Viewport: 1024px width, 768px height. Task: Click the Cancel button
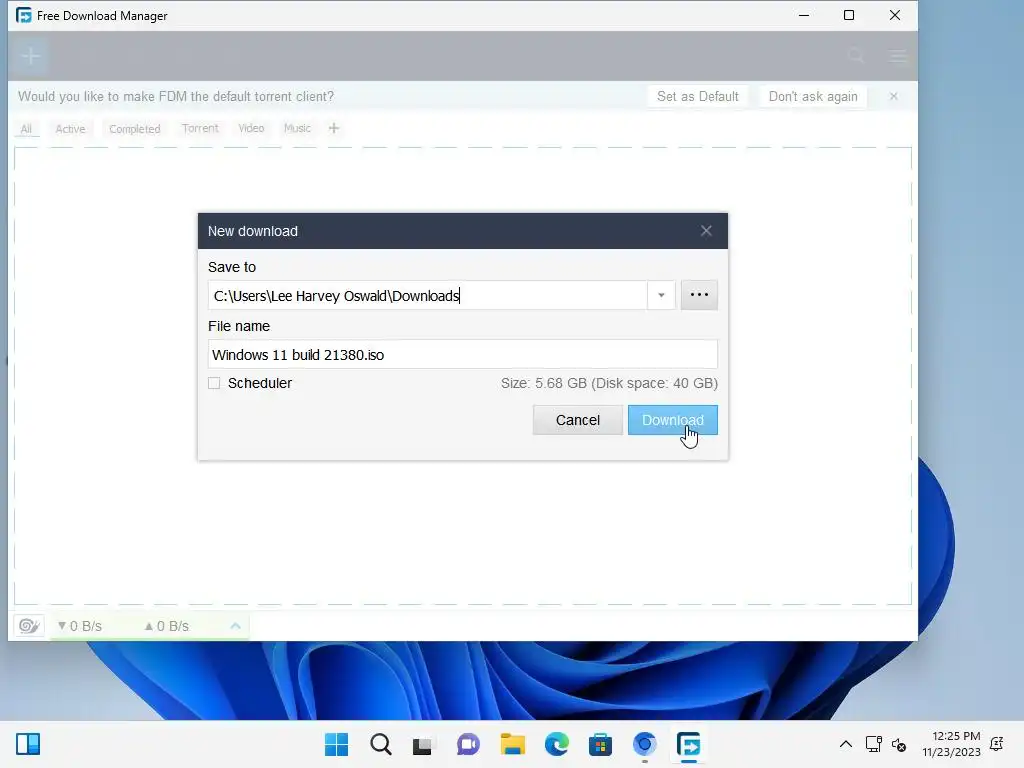pos(577,420)
